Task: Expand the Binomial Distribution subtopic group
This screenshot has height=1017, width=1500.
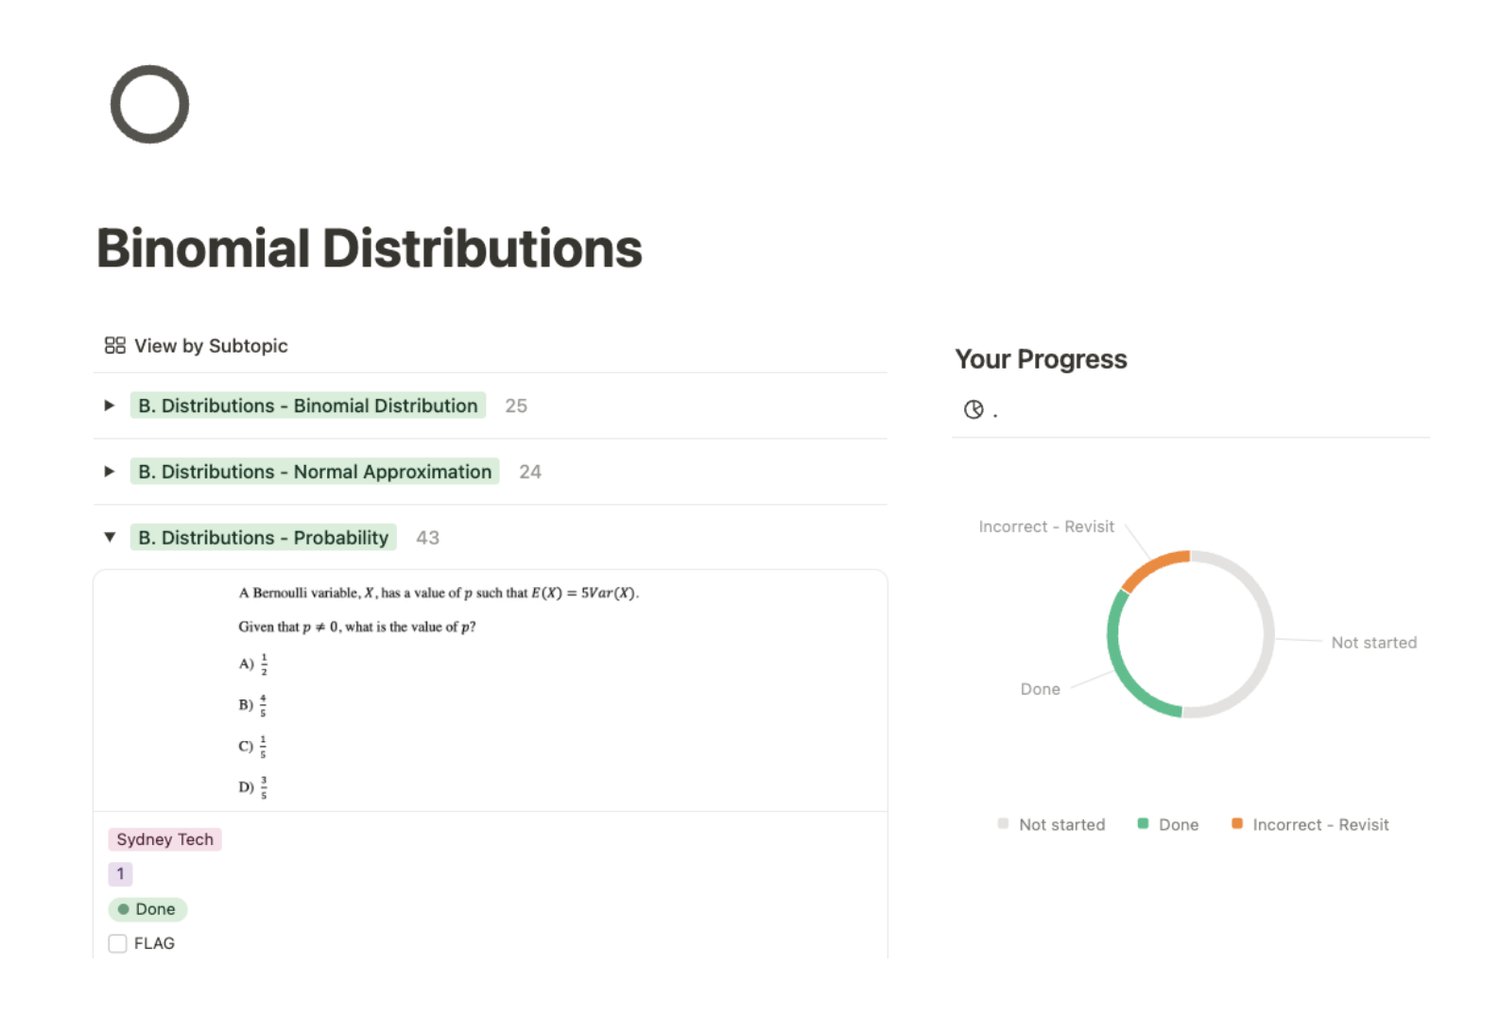Action: (109, 406)
